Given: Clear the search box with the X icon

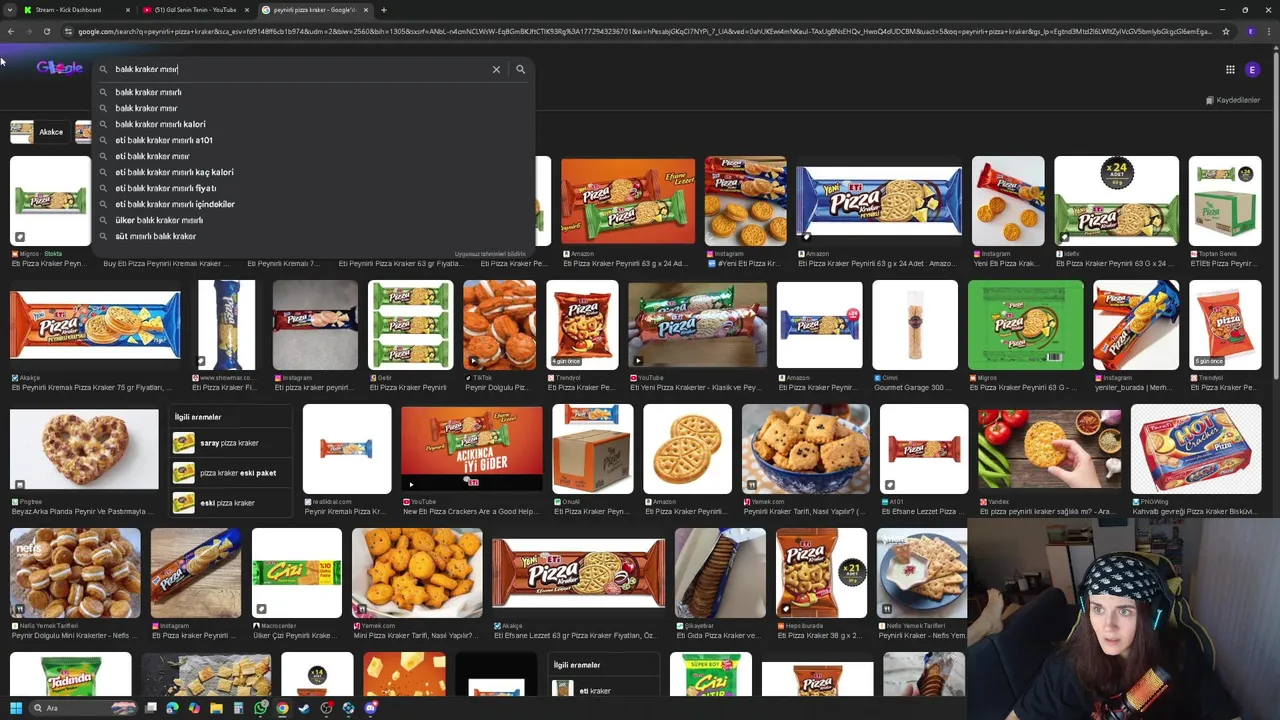Looking at the screenshot, I should tap(496, 69).
